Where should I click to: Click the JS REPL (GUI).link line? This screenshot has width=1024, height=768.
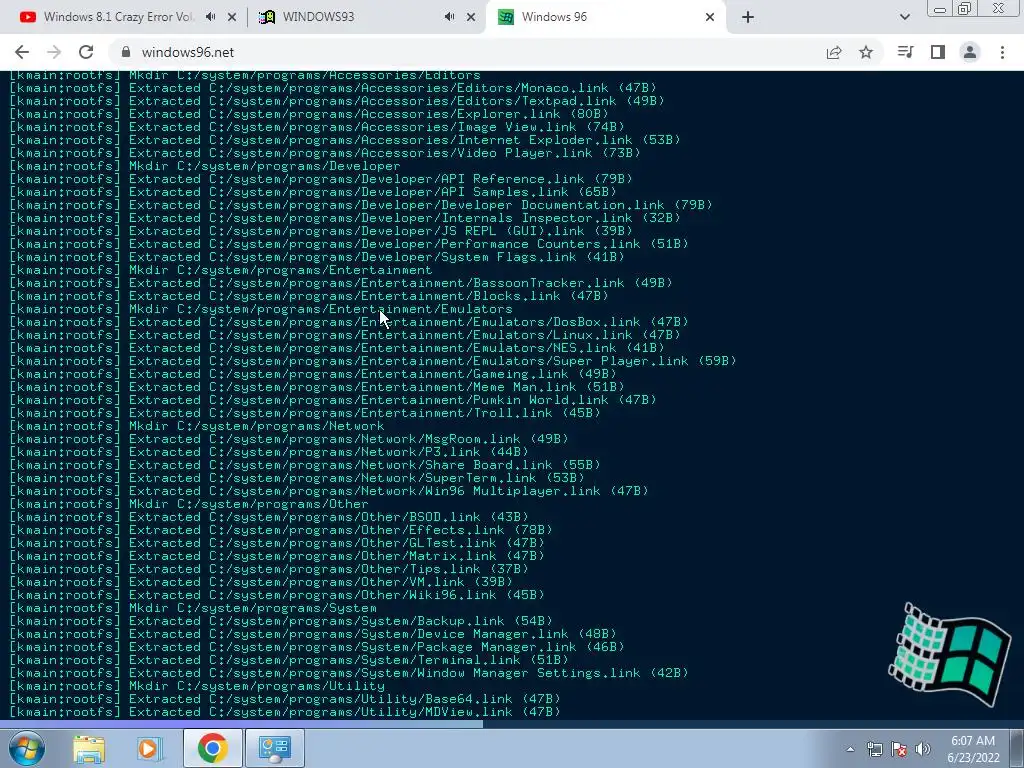click(x=321, y=231)
